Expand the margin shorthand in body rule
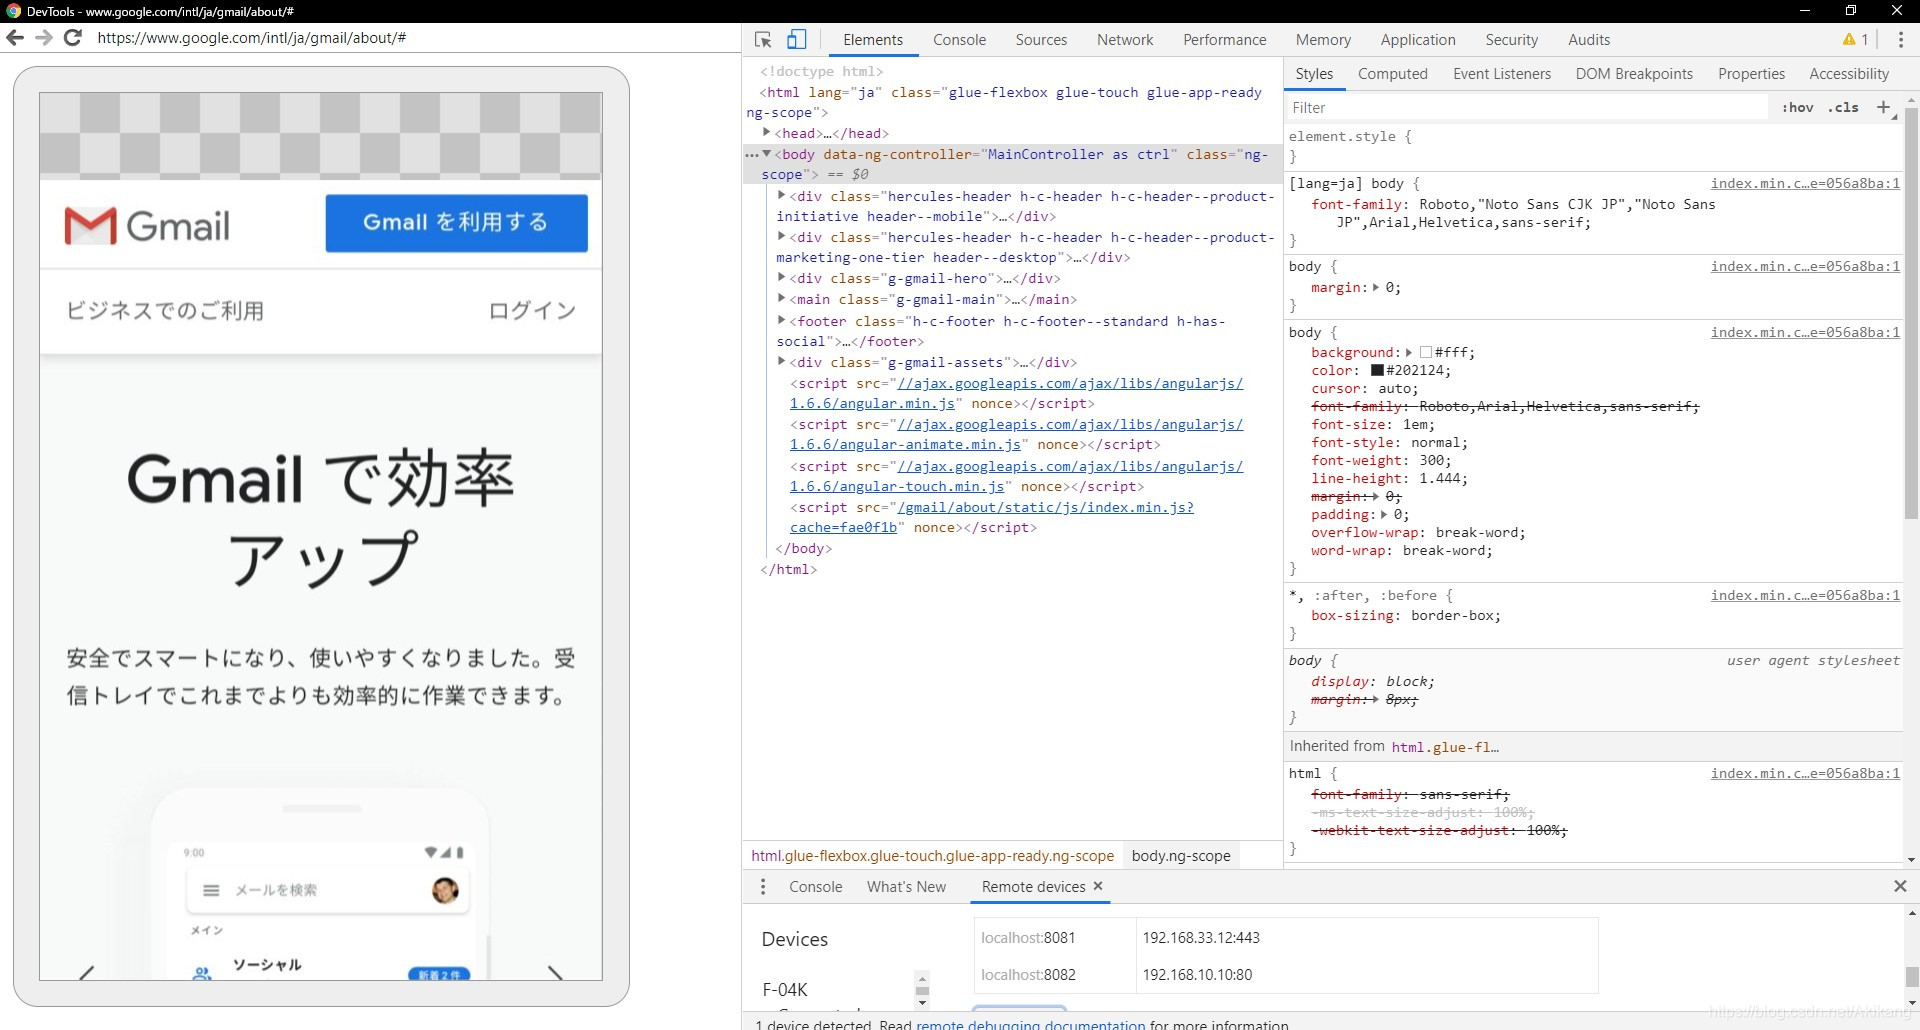 1376,288
